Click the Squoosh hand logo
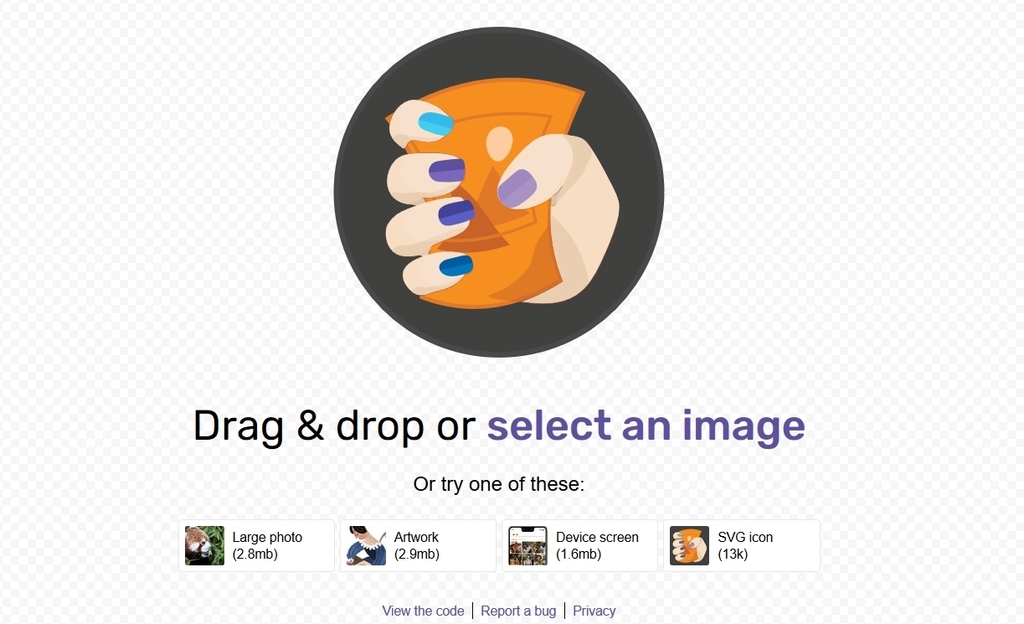This screenshot has height=624, width=1024. pos(499,192)
